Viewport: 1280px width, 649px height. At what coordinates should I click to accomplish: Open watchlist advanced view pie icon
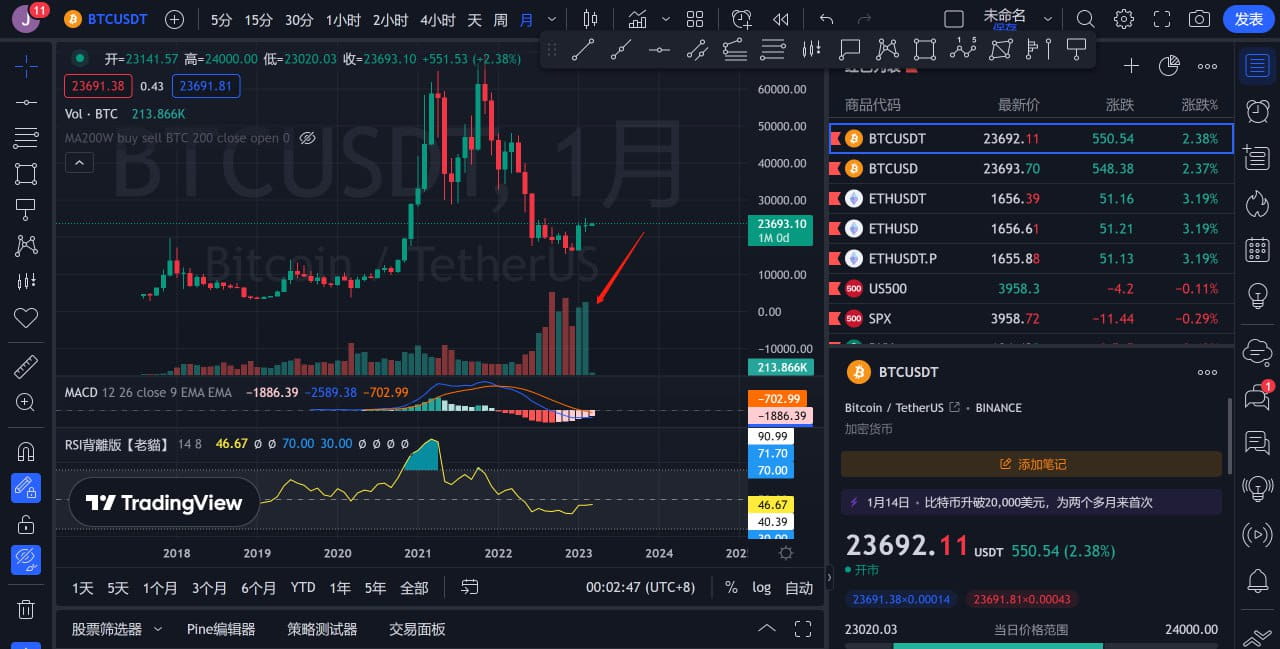tap(1169, 66)
